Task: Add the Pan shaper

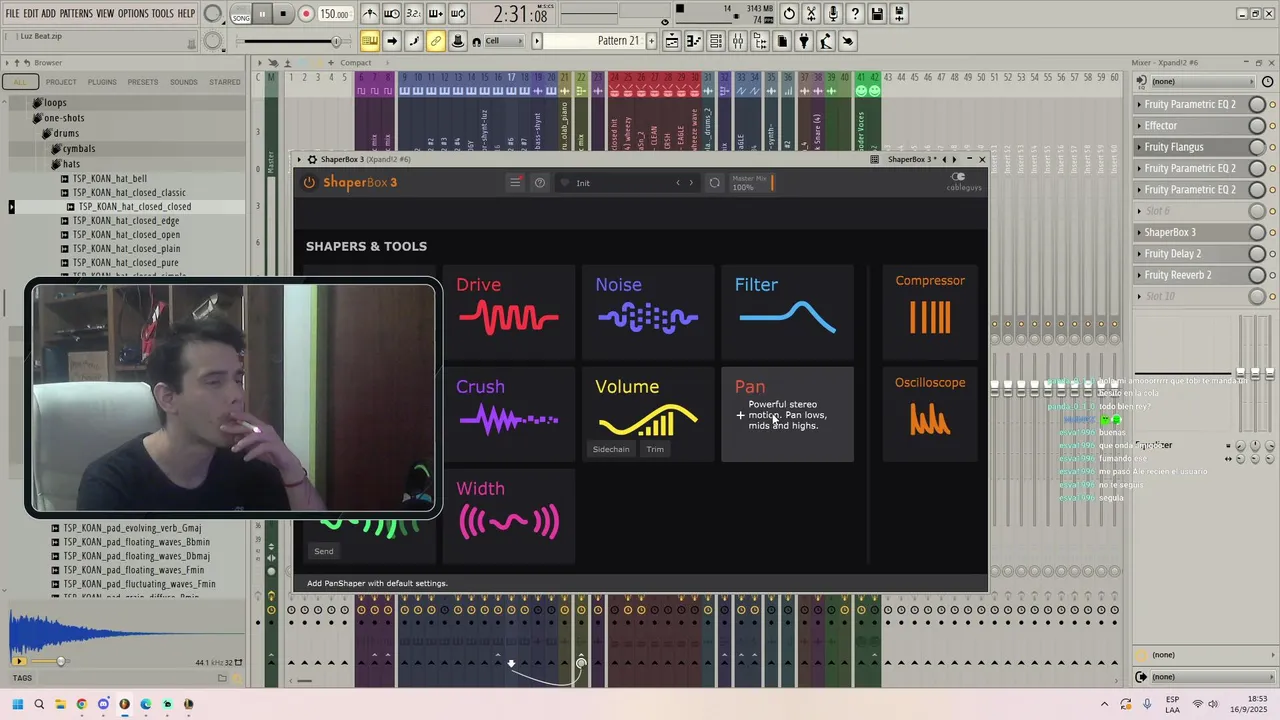Action: click(787, 414)
